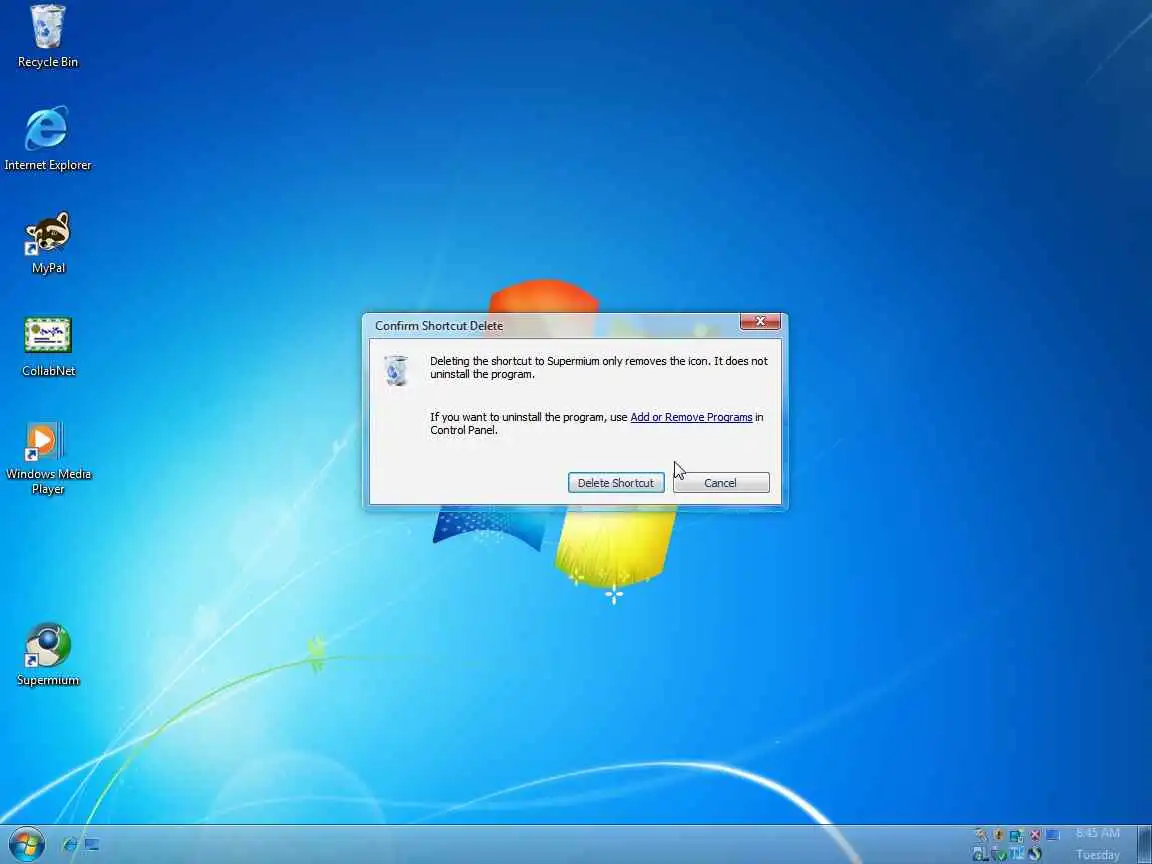Select the Internet Explorer desktop icon
The width and height of the screenshot is (1152, 864).
pos(48,140)
